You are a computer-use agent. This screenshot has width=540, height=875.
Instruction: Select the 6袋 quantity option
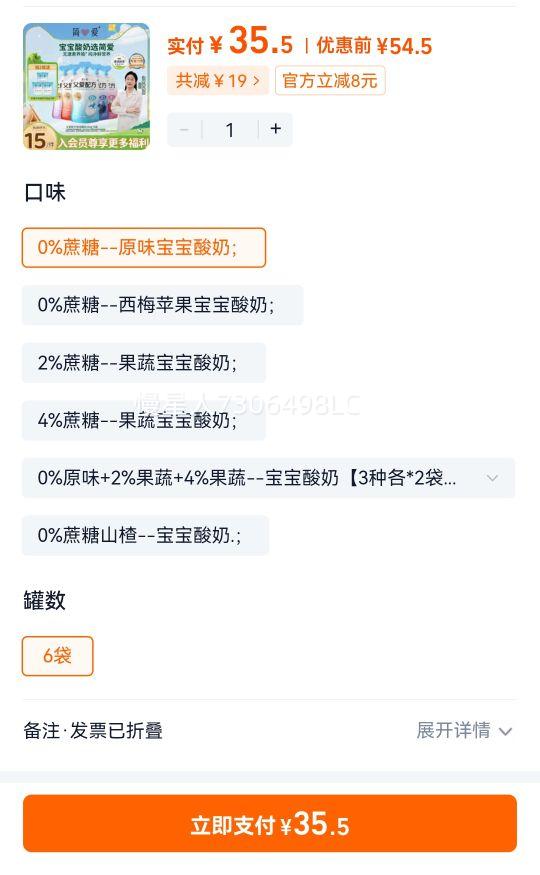[57, 656]
